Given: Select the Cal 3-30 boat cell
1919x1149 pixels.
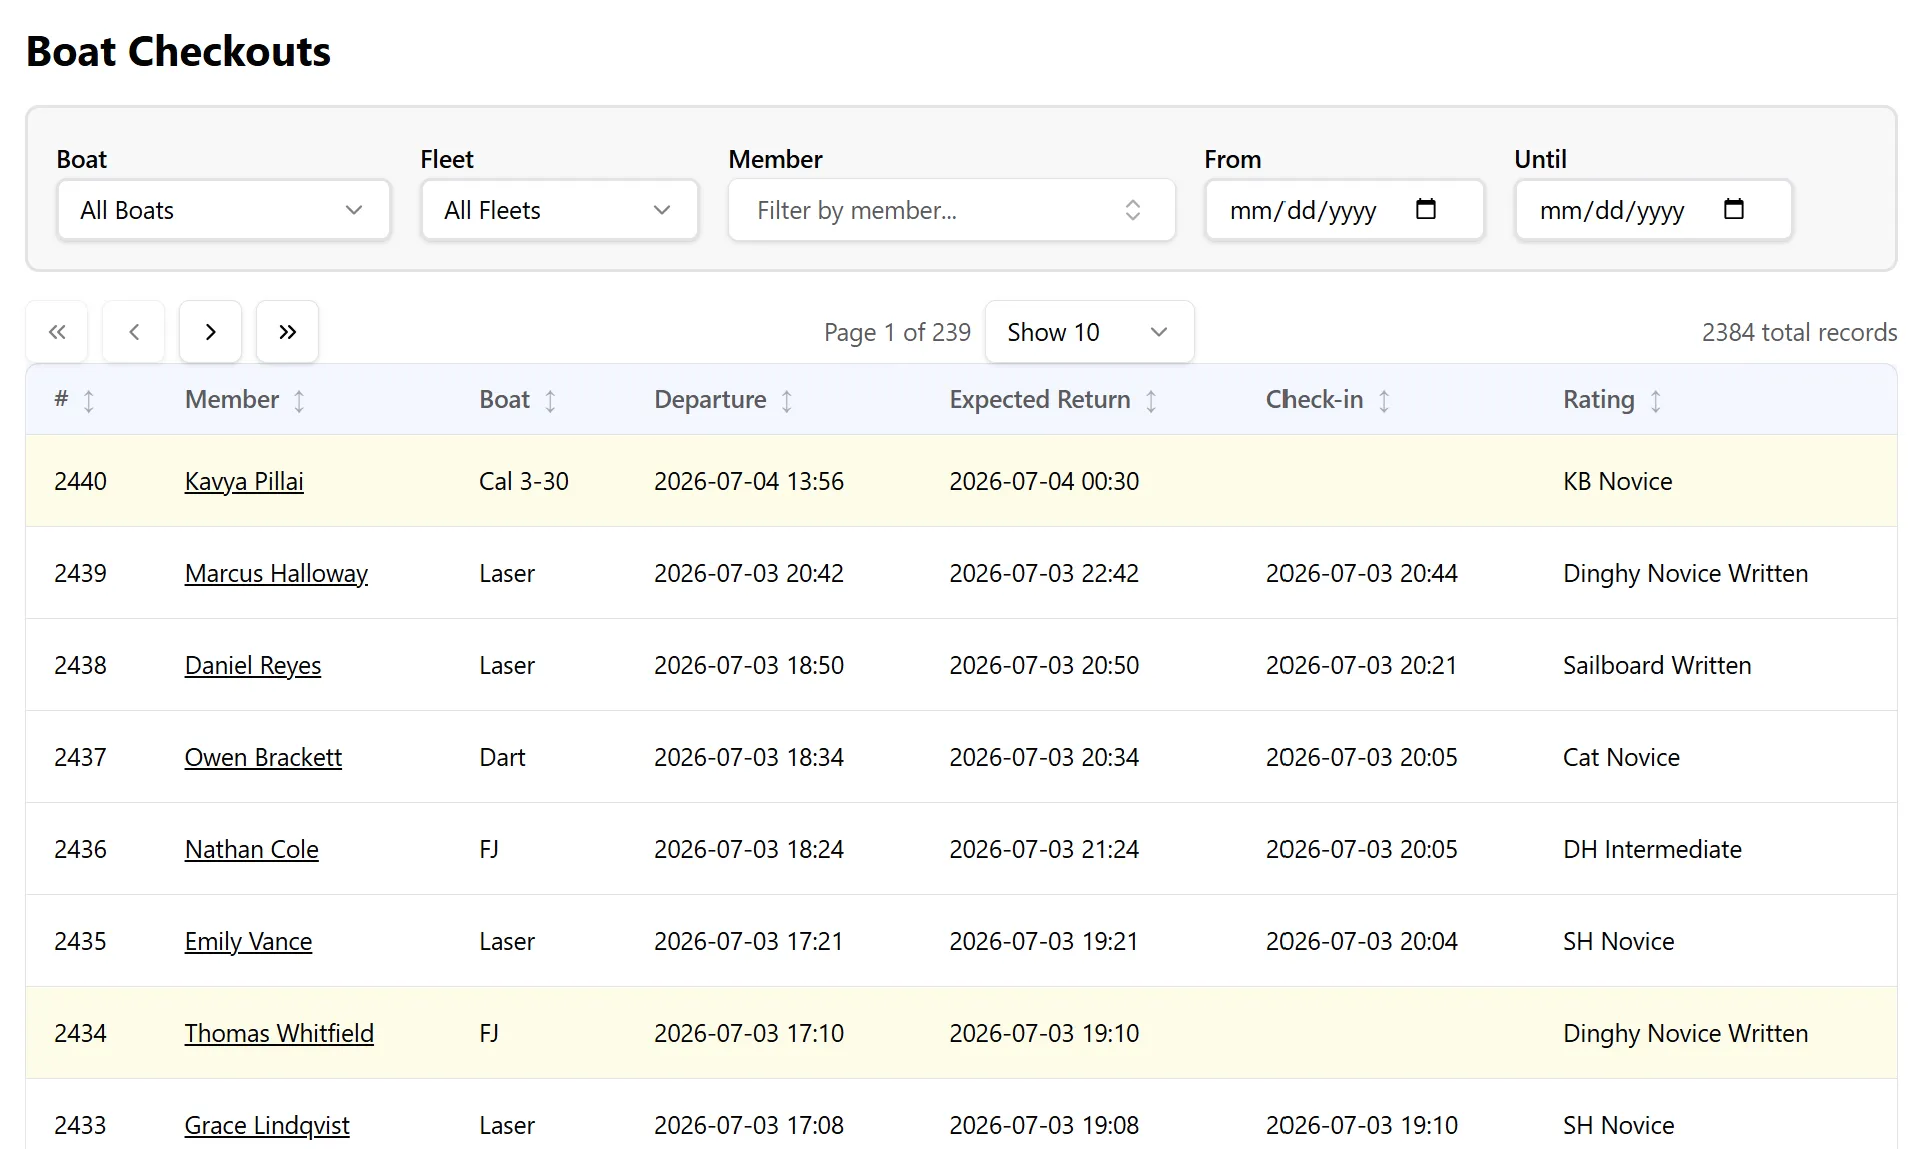Looking at the screenshot, I should point(524,482).
